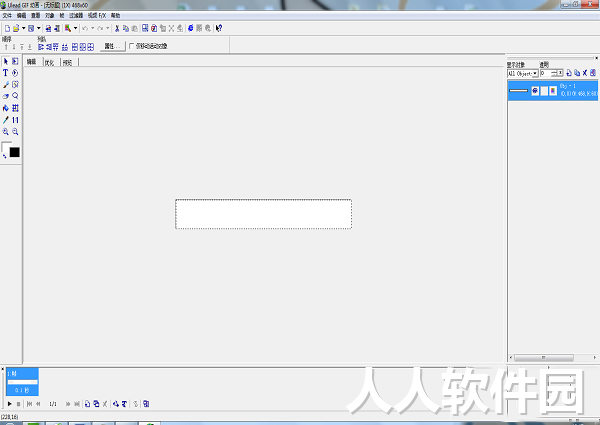Click the align top icon
600x425 pixels.
[x=56, y=47]
